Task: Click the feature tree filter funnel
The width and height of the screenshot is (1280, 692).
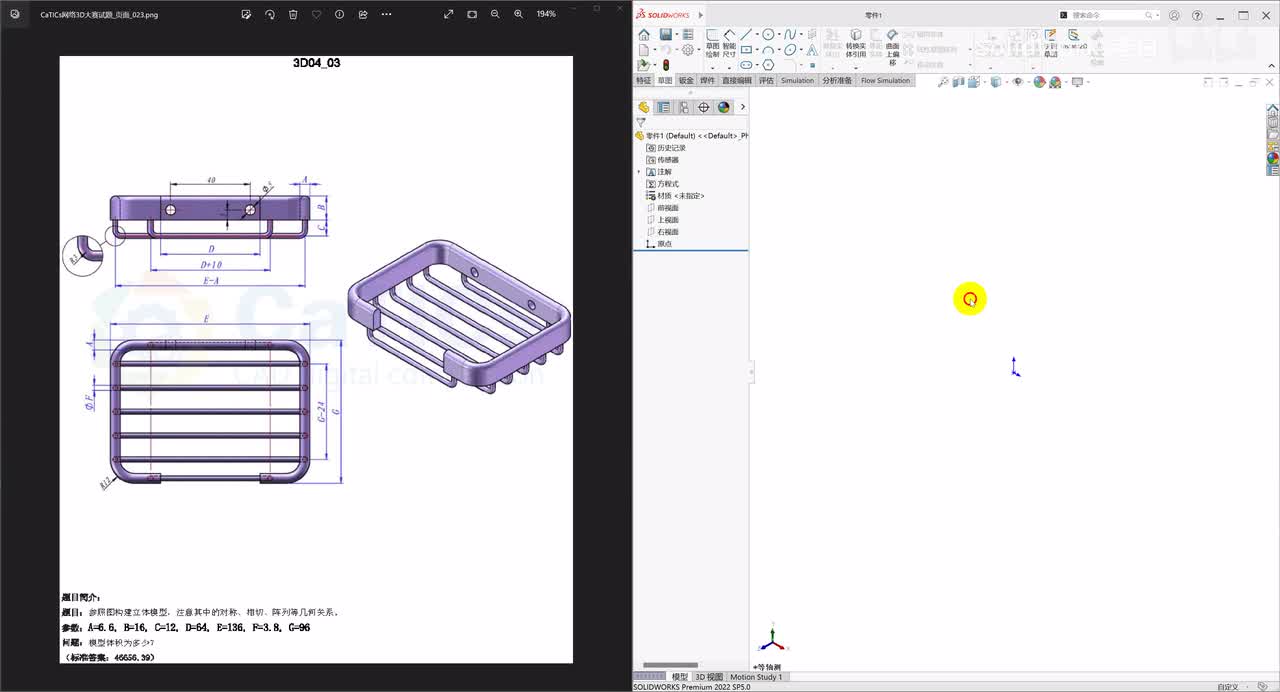Action: (x=641, y=122)
